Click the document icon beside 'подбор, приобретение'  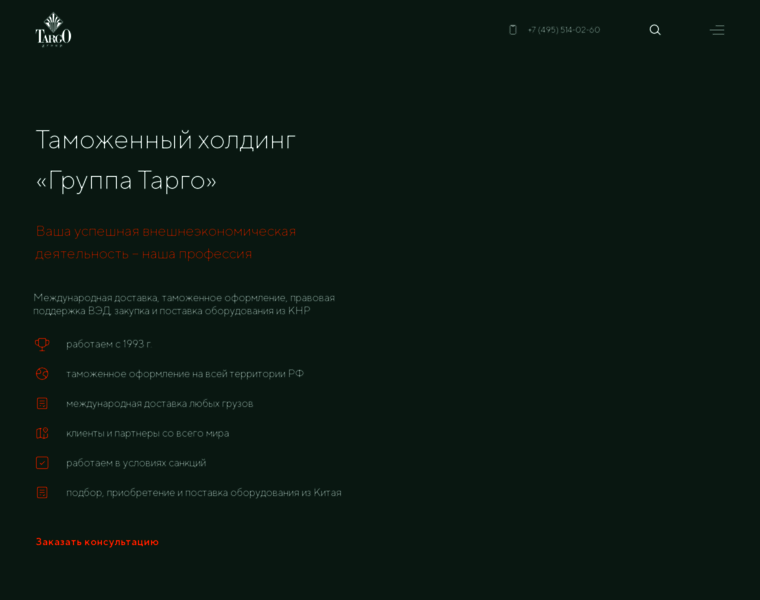point(42,492)
